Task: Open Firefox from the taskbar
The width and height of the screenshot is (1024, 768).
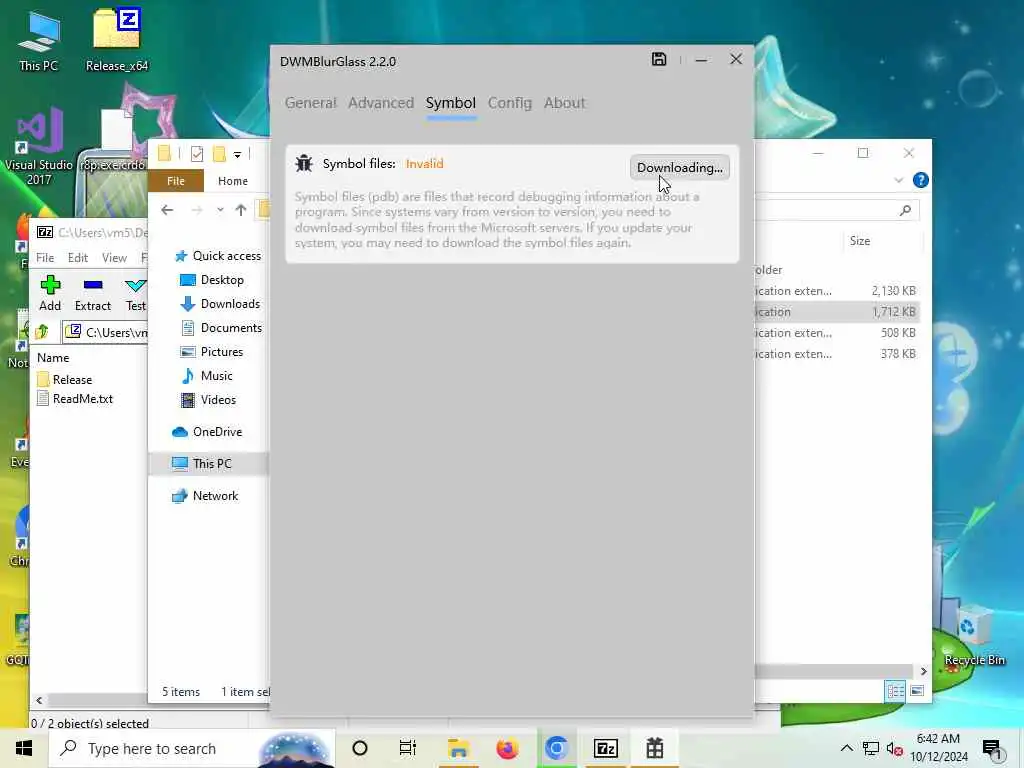Action: [x=507, y=748]
